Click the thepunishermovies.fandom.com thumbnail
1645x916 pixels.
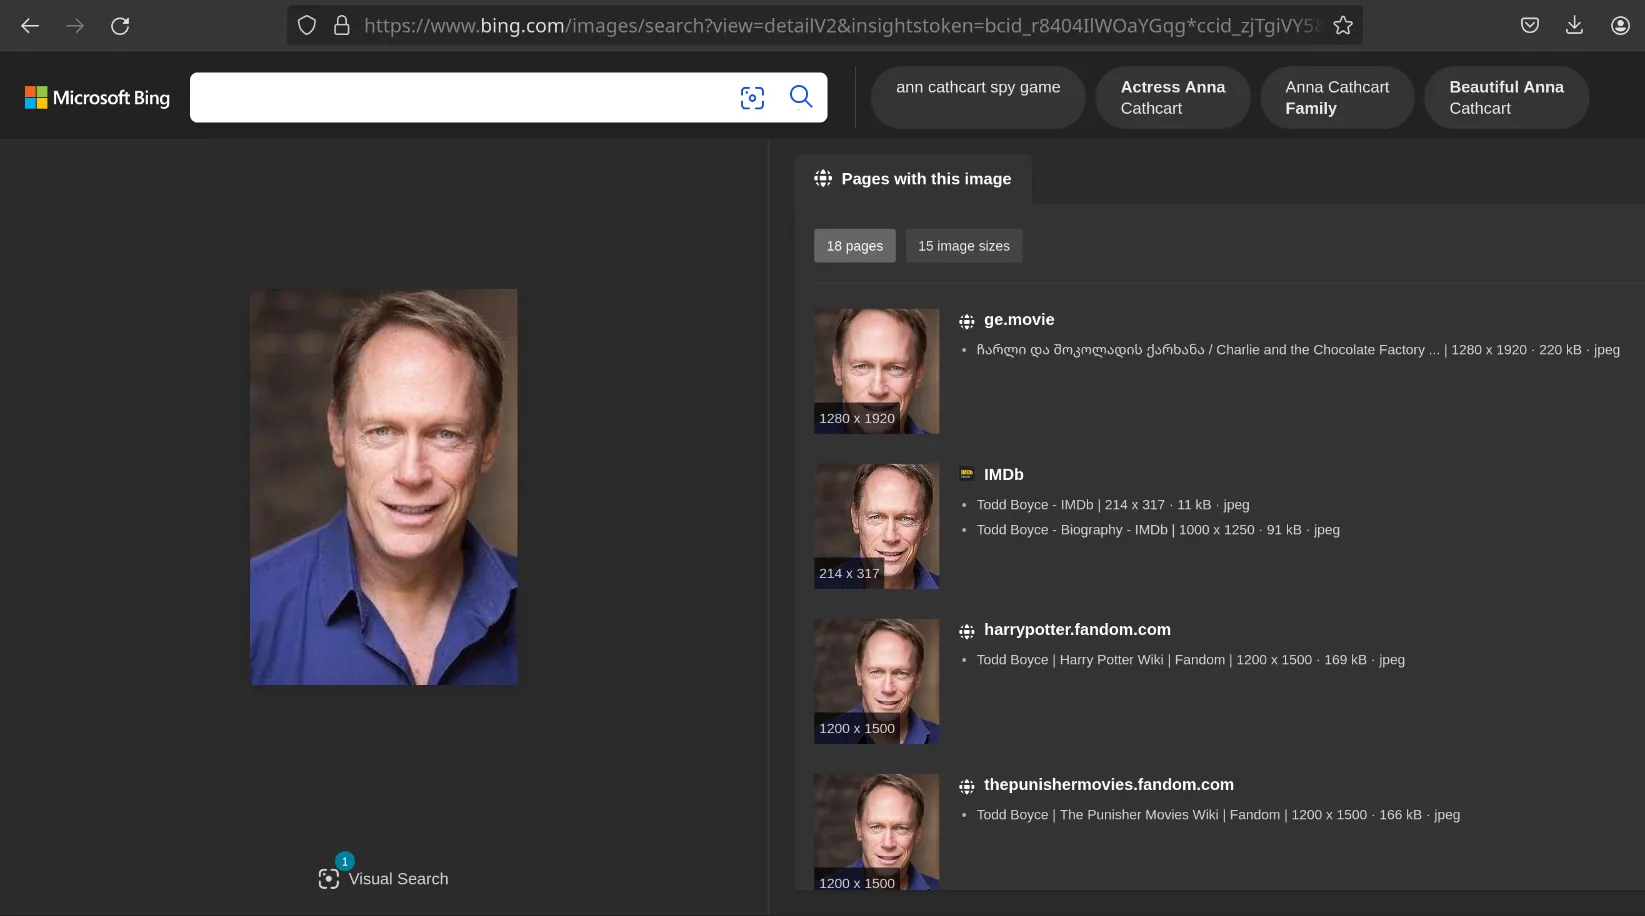click(x=876, y=832)
